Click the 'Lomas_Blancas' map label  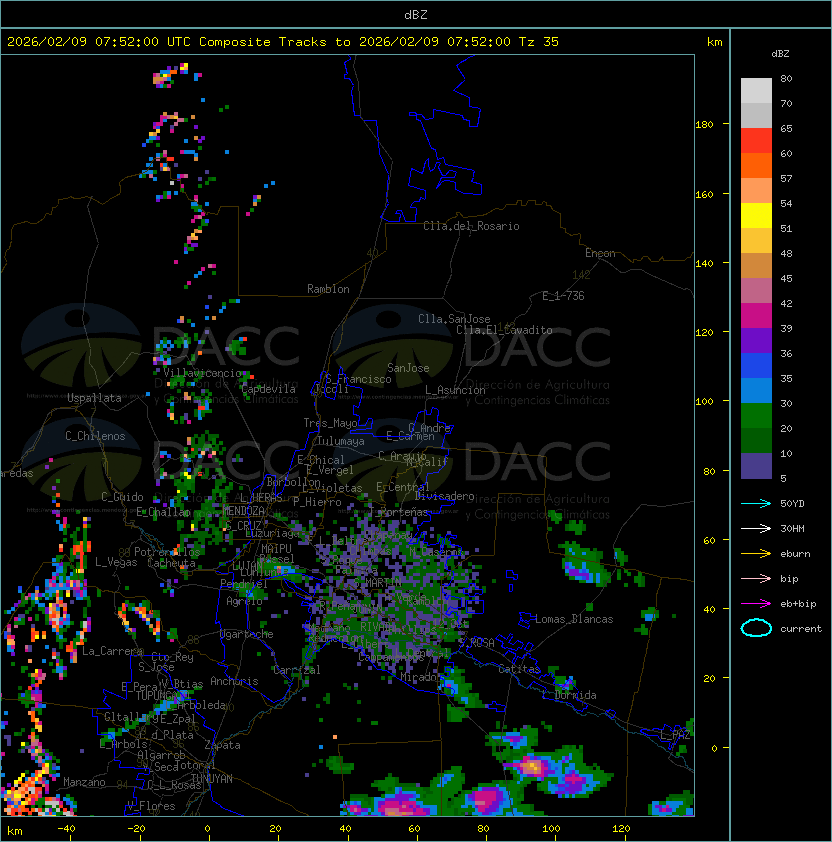[574, 619]
